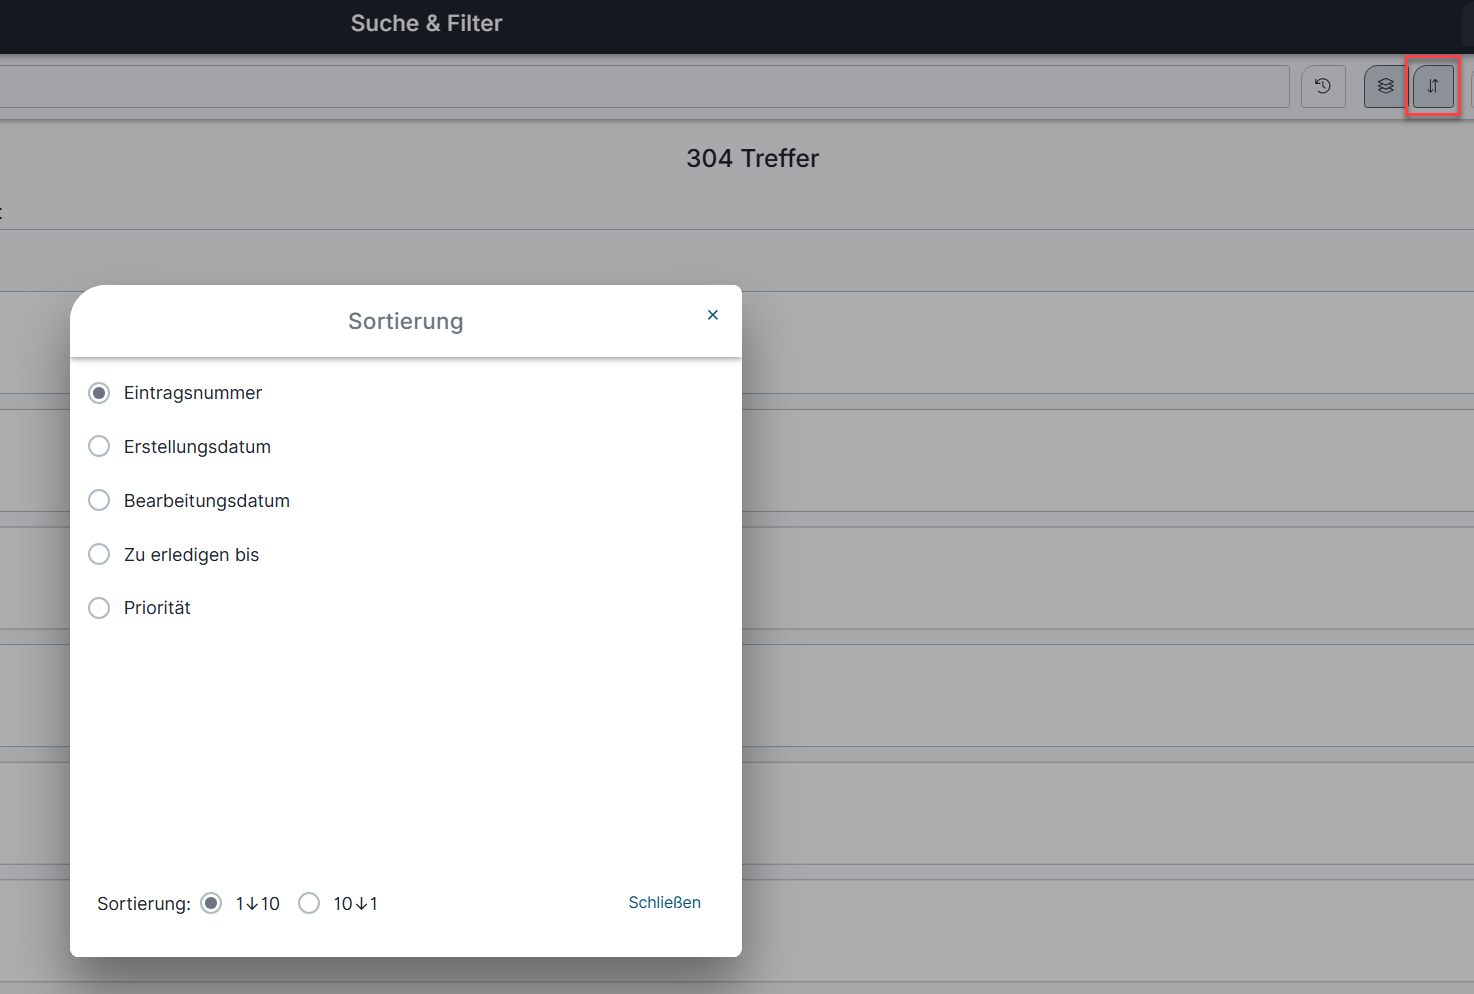Click the highlighted sort arrows icon
1474x994 pixels.
tap(1432, 86)
